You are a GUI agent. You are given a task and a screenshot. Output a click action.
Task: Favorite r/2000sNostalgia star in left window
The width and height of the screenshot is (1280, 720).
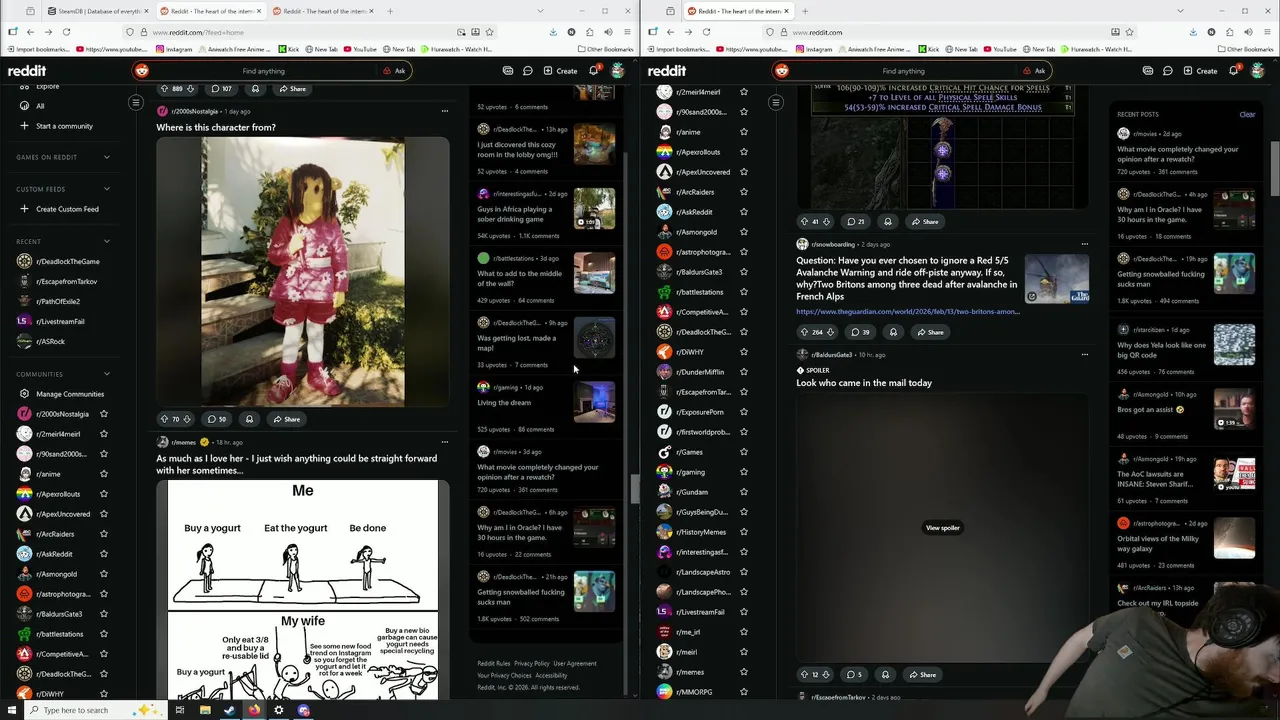point(103,414)
